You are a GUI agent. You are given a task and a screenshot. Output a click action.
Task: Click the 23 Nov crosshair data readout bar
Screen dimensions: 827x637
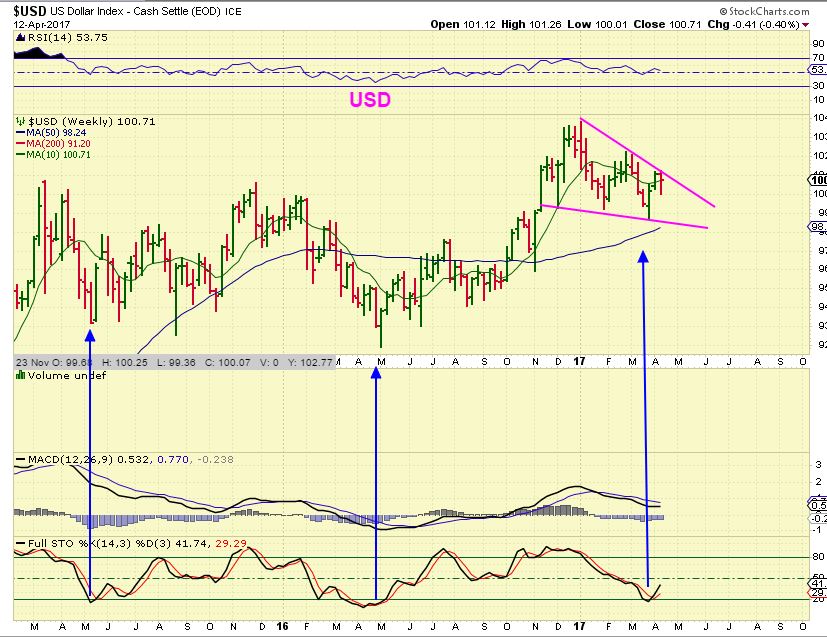(175, 362)
